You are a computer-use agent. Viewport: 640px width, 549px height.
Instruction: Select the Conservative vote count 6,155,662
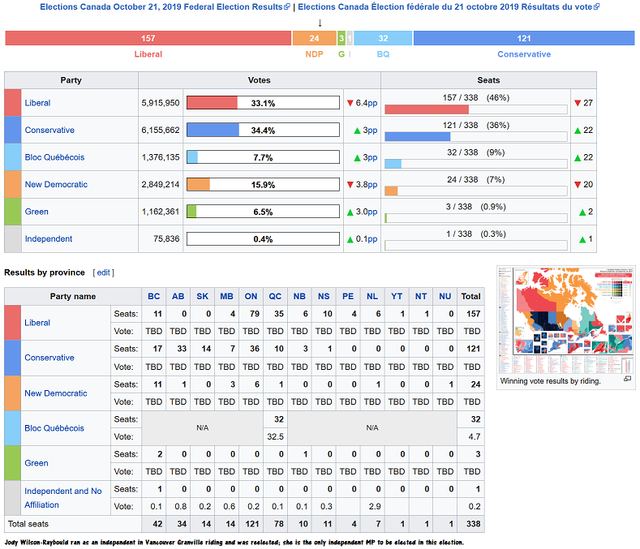click(x=160, y=130)
